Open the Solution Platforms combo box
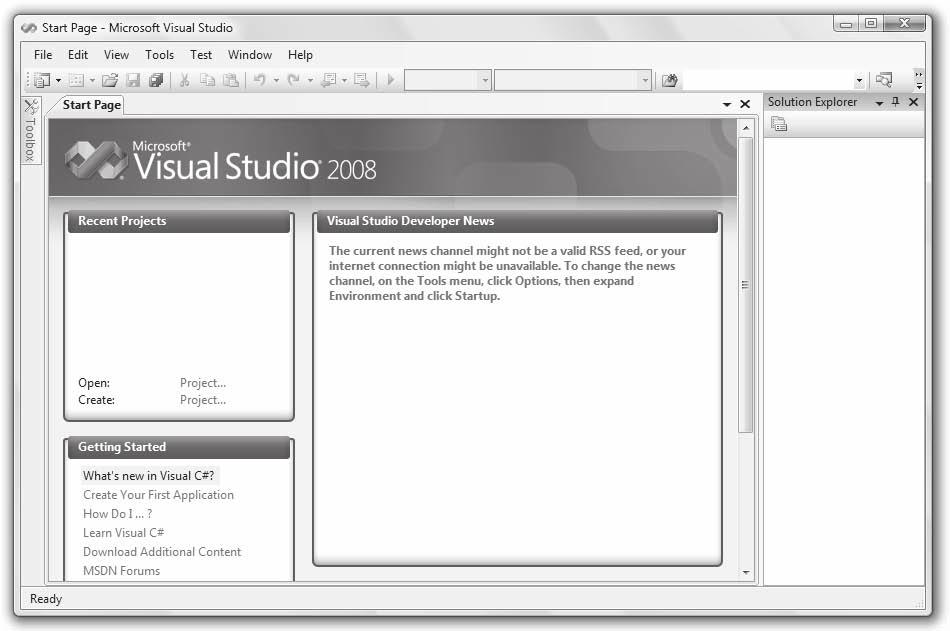This screenshot has height=631, width=950. (573, 80)
